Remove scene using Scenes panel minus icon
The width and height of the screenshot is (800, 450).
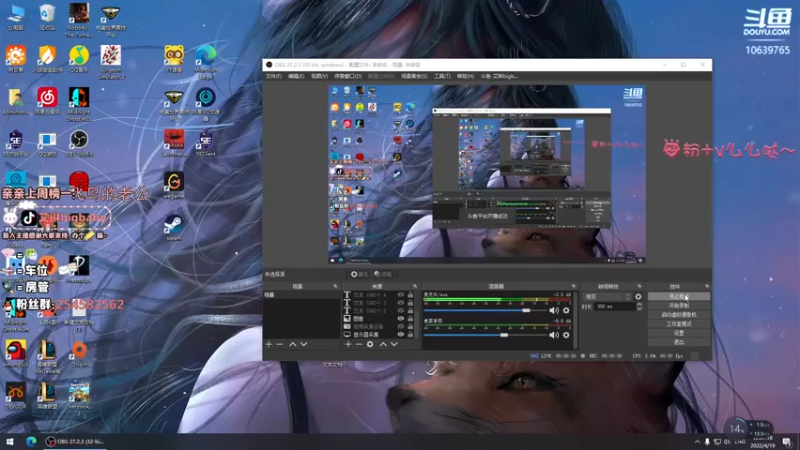click(x=280, y=344)
